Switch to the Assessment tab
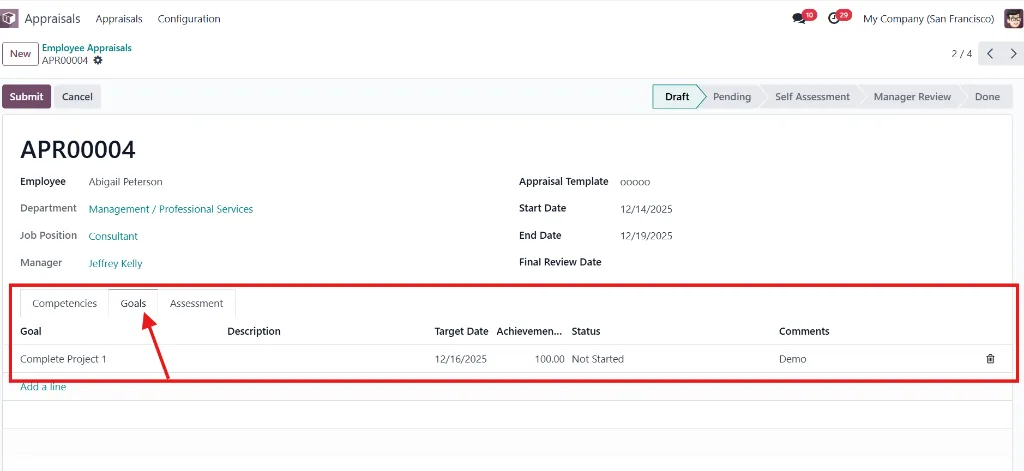 coord(196,303)
